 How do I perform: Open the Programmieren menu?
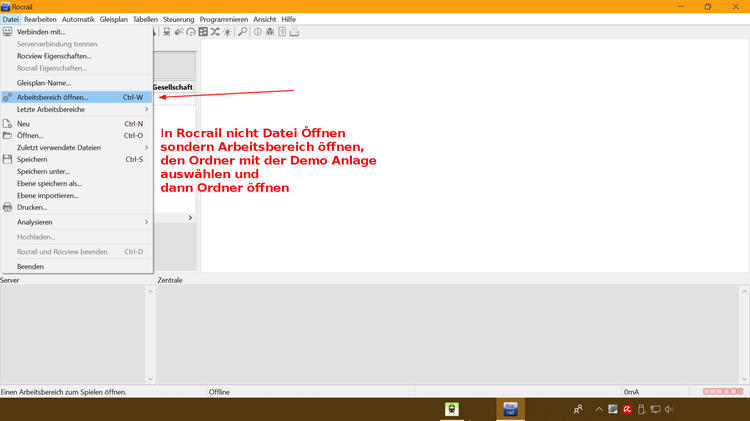click(223, 19)
